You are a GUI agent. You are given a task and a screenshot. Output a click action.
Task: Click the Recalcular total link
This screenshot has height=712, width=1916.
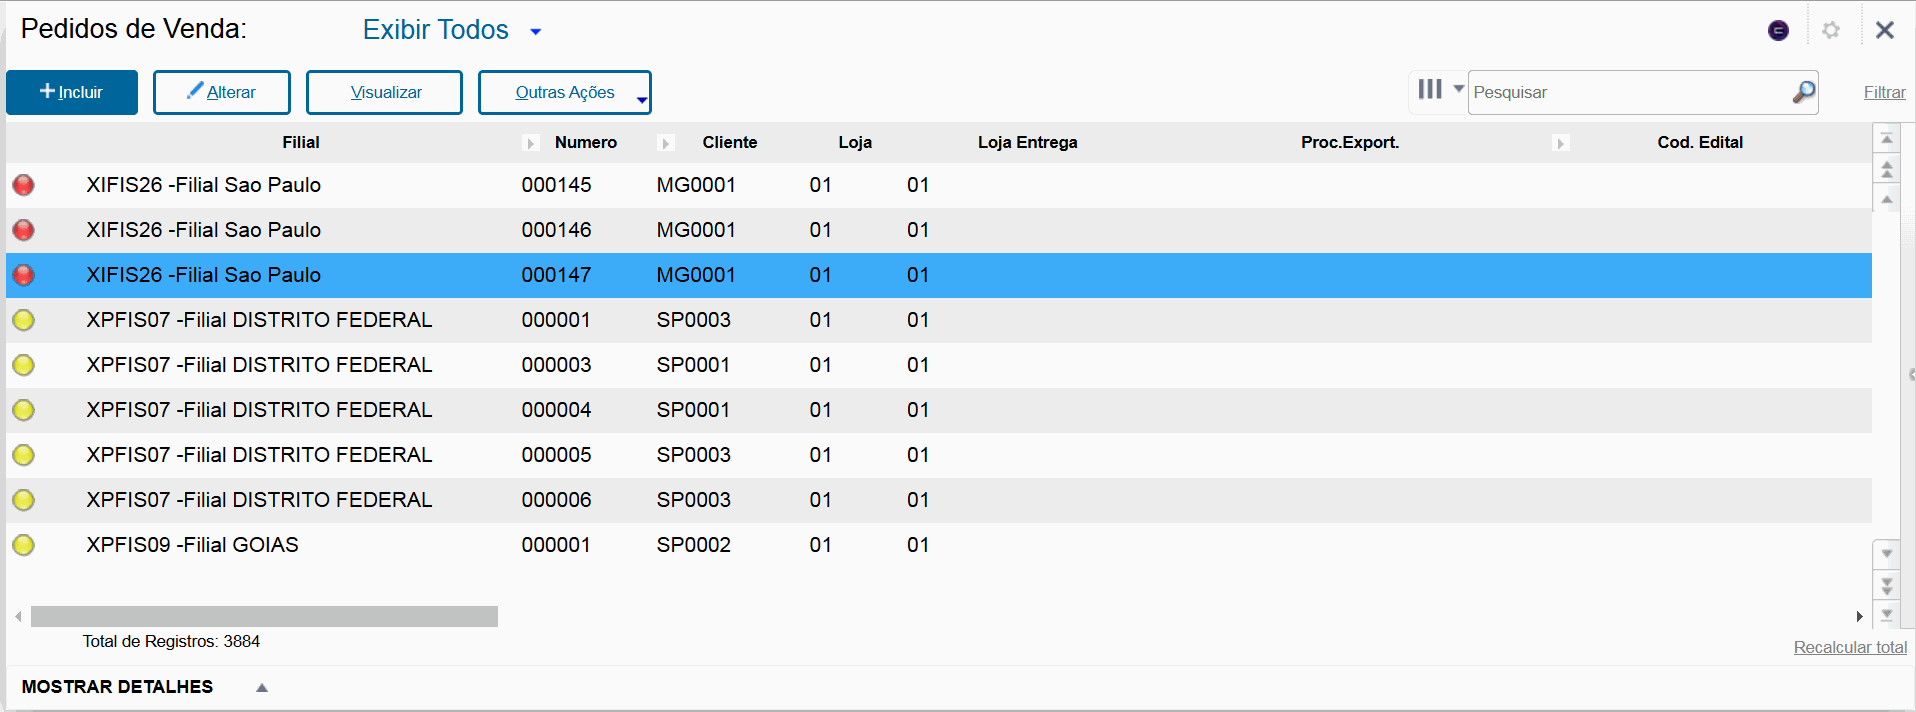click(1849, 647)
